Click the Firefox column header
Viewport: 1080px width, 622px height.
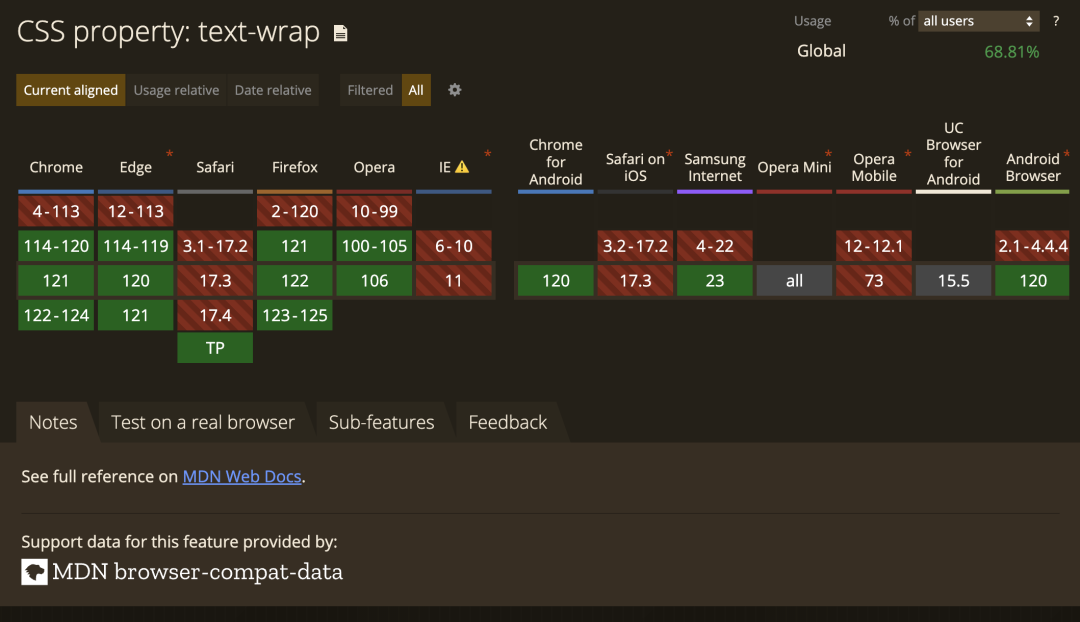pos(295,167)
